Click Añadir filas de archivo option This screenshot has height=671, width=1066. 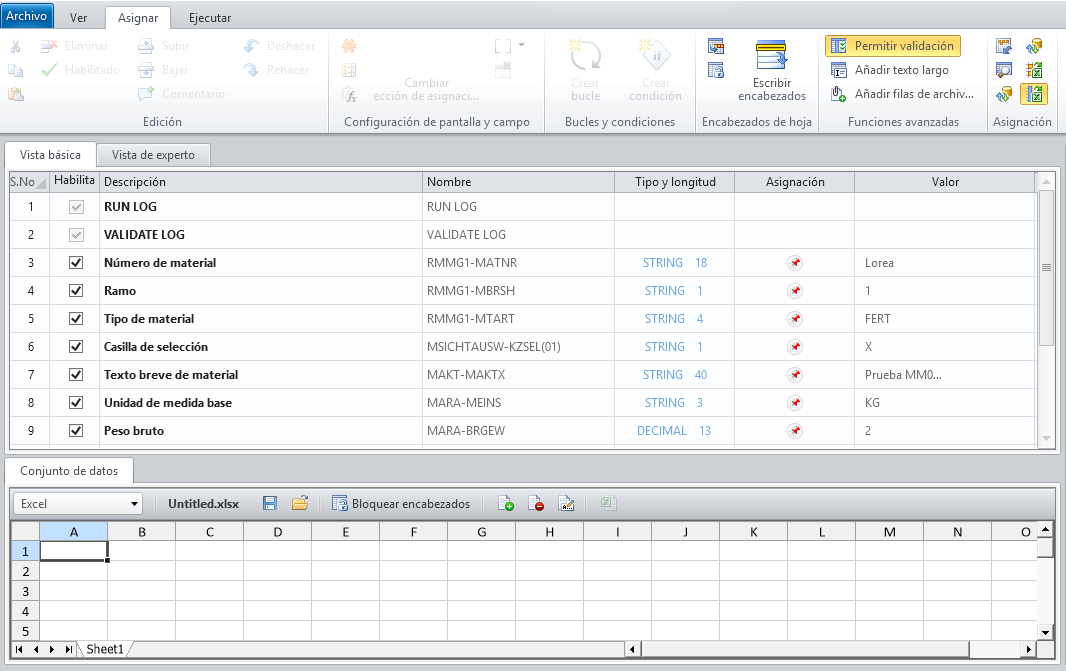902,94
